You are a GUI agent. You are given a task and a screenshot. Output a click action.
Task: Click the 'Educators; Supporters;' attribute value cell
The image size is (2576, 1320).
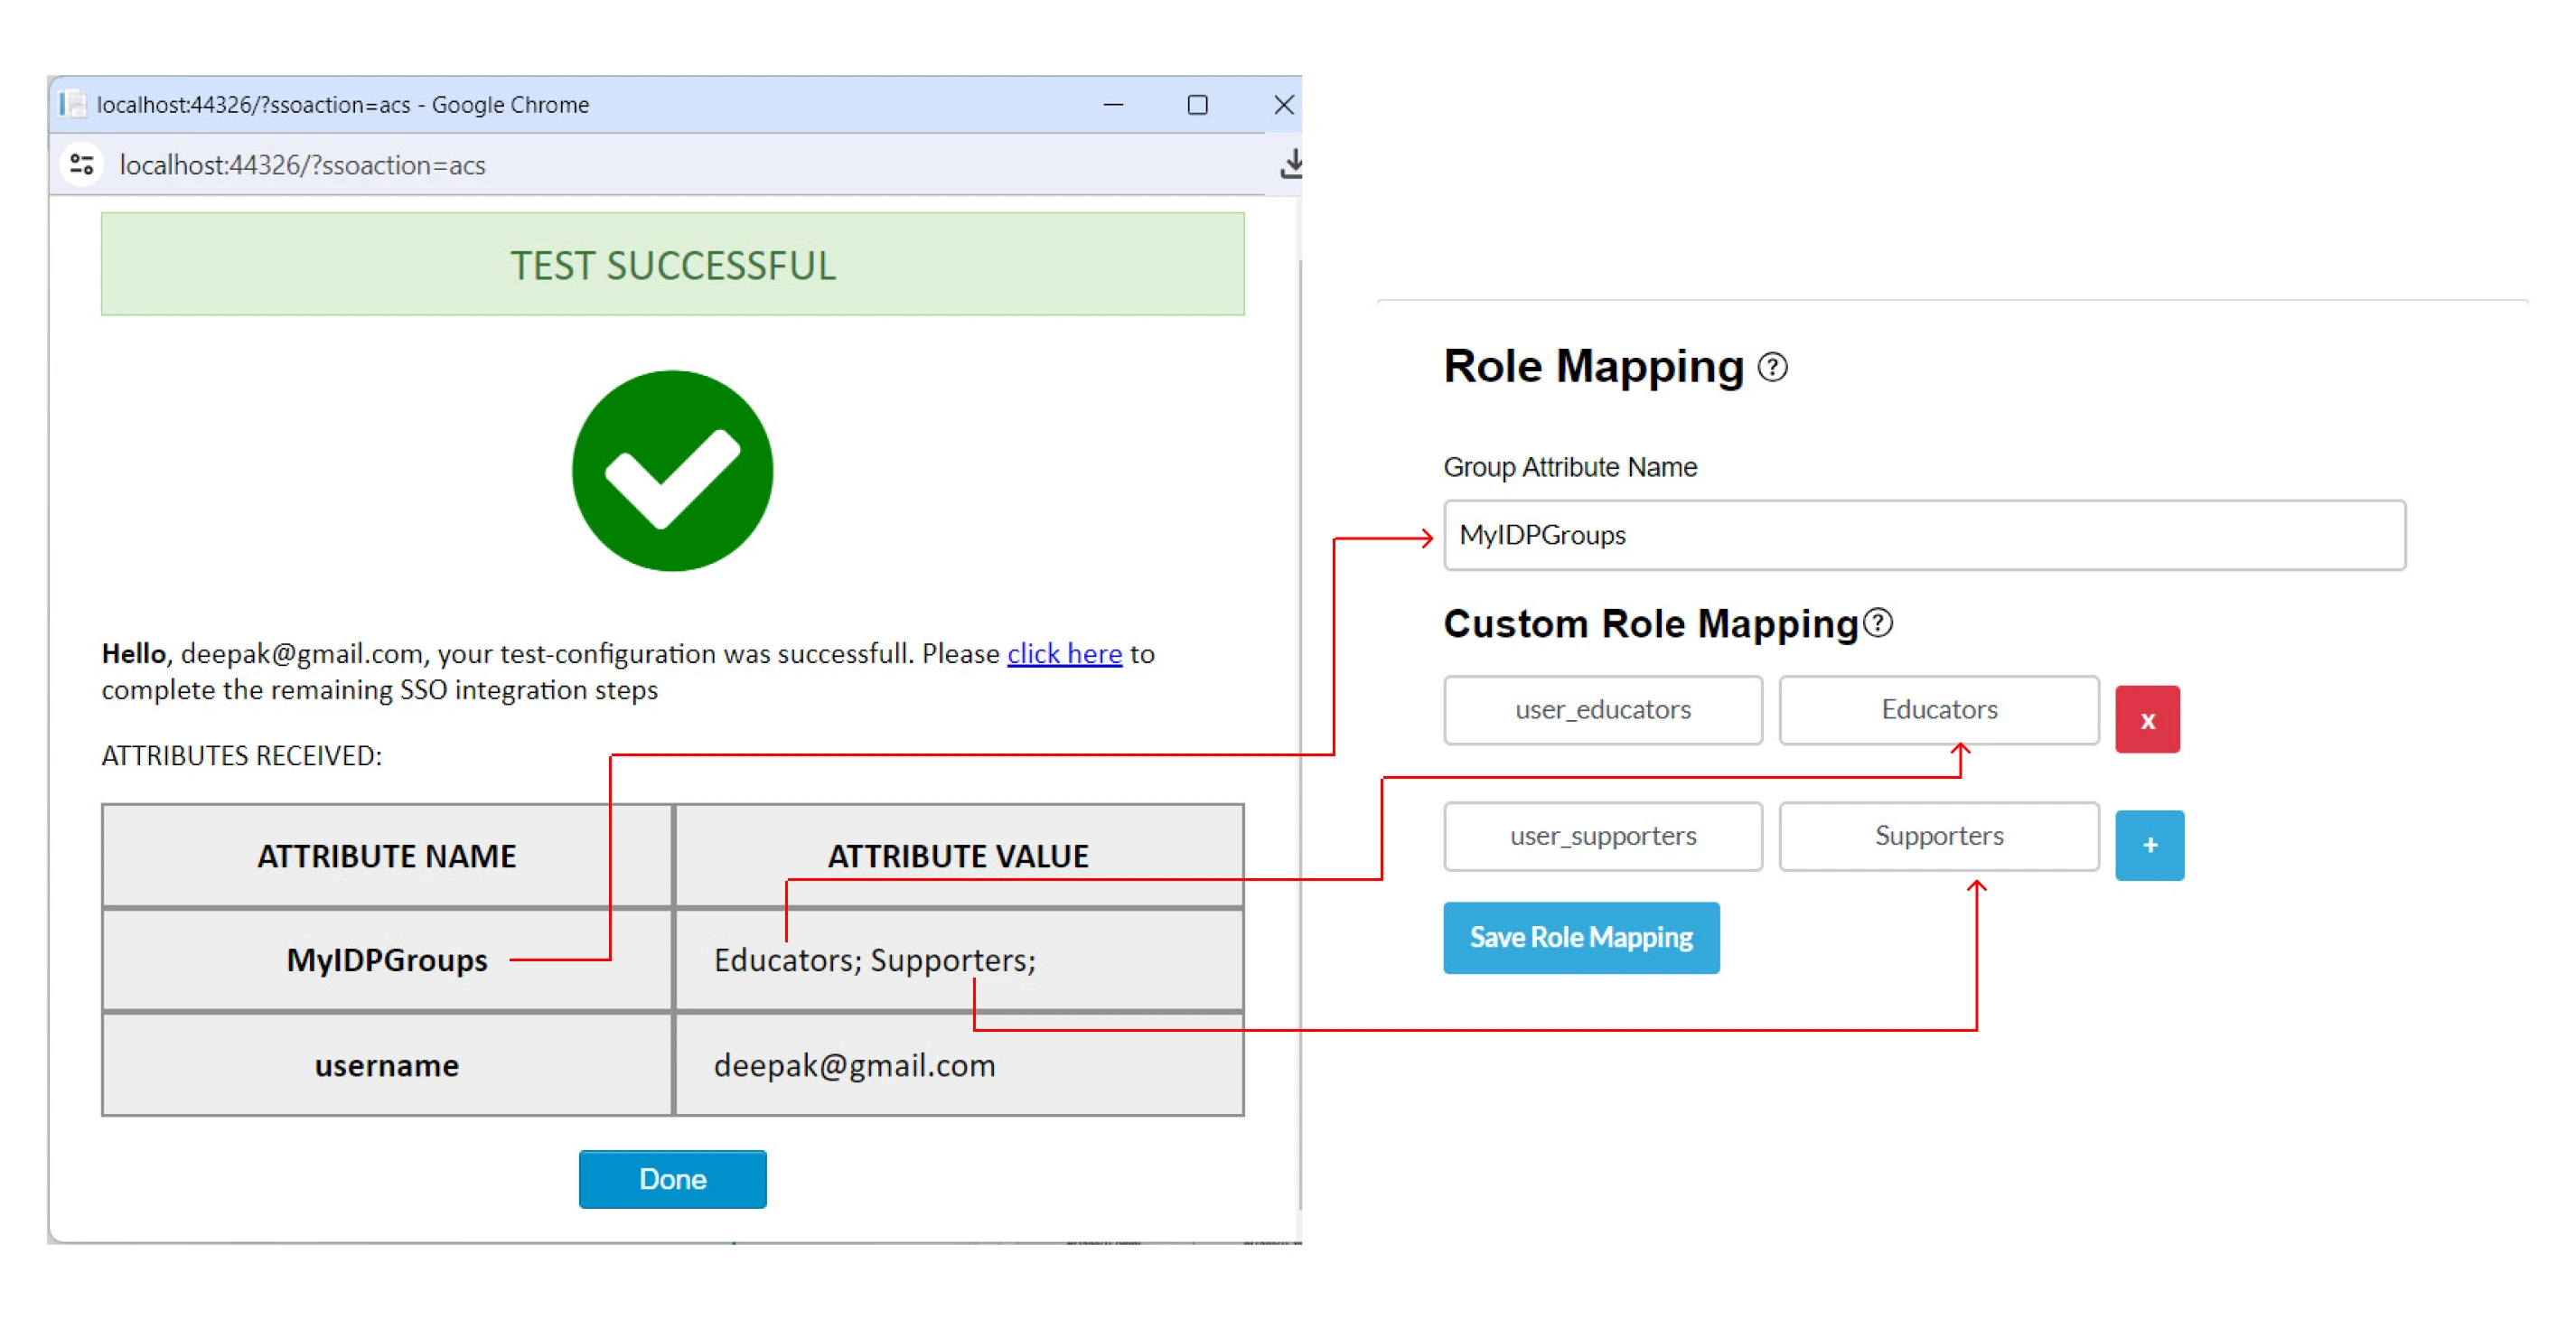tap(958, 959)
